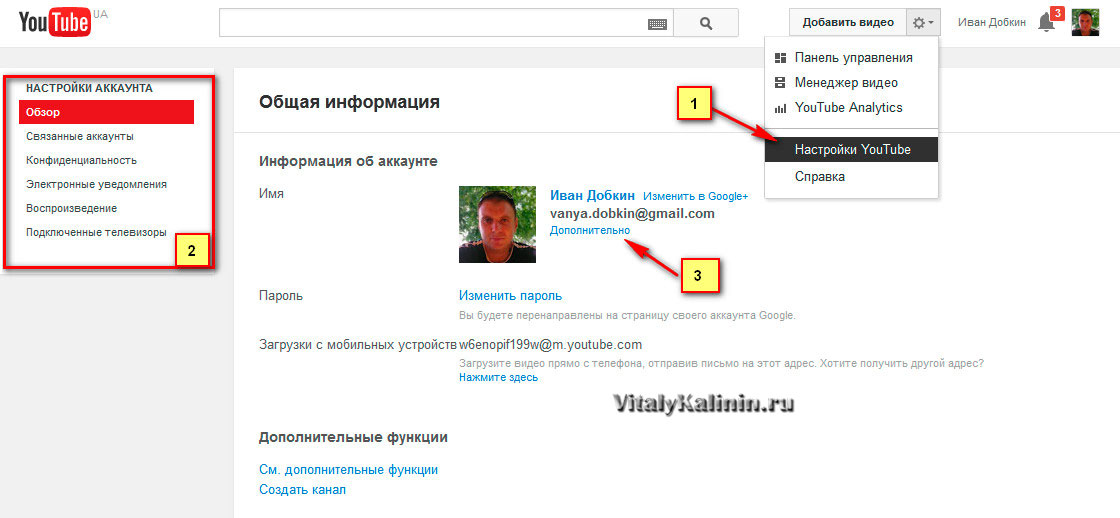Click the Добавить видео button
Viewport: 1120px width, 518px height.
tap(848, 22)
